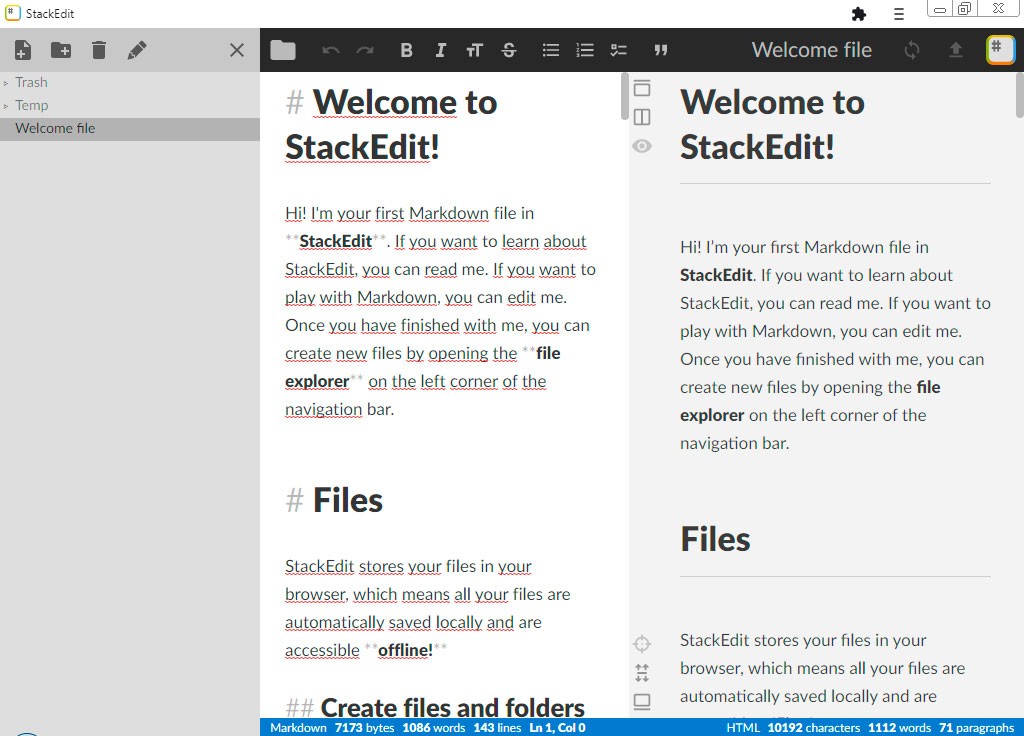Insert a check list
The height and width of the screenshot is (736, 1024).
[618, 50]
